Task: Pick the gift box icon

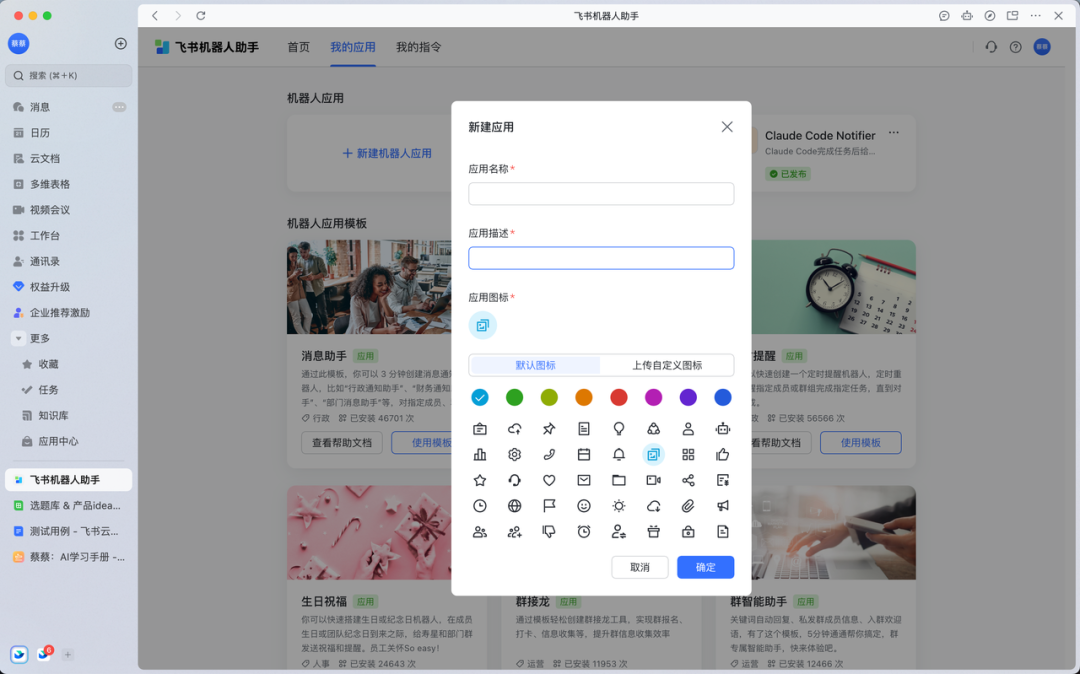Action: pyautogui.click(x=654, y=531)
